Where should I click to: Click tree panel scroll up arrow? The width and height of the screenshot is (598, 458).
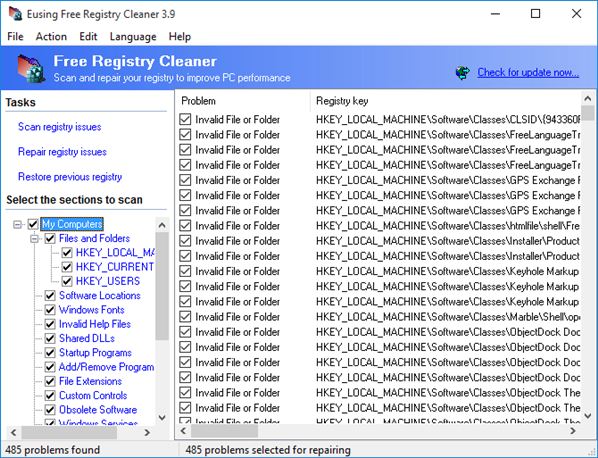click(x=162, y=225)
